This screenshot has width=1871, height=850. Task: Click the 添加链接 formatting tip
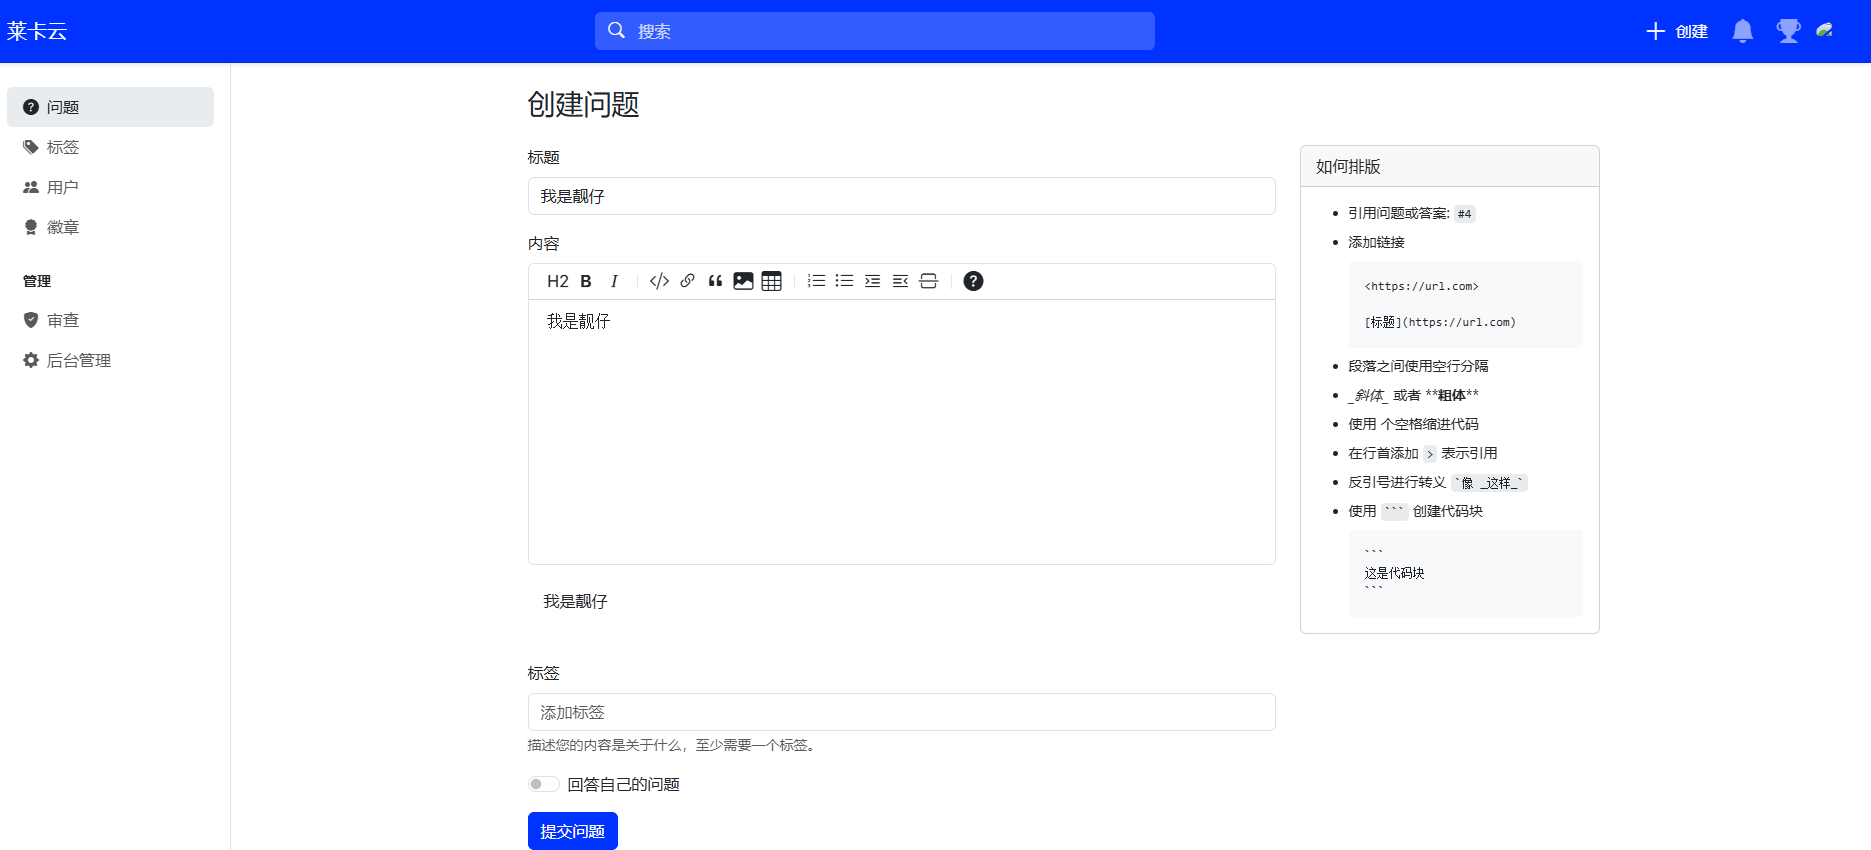click(1376, 242)
